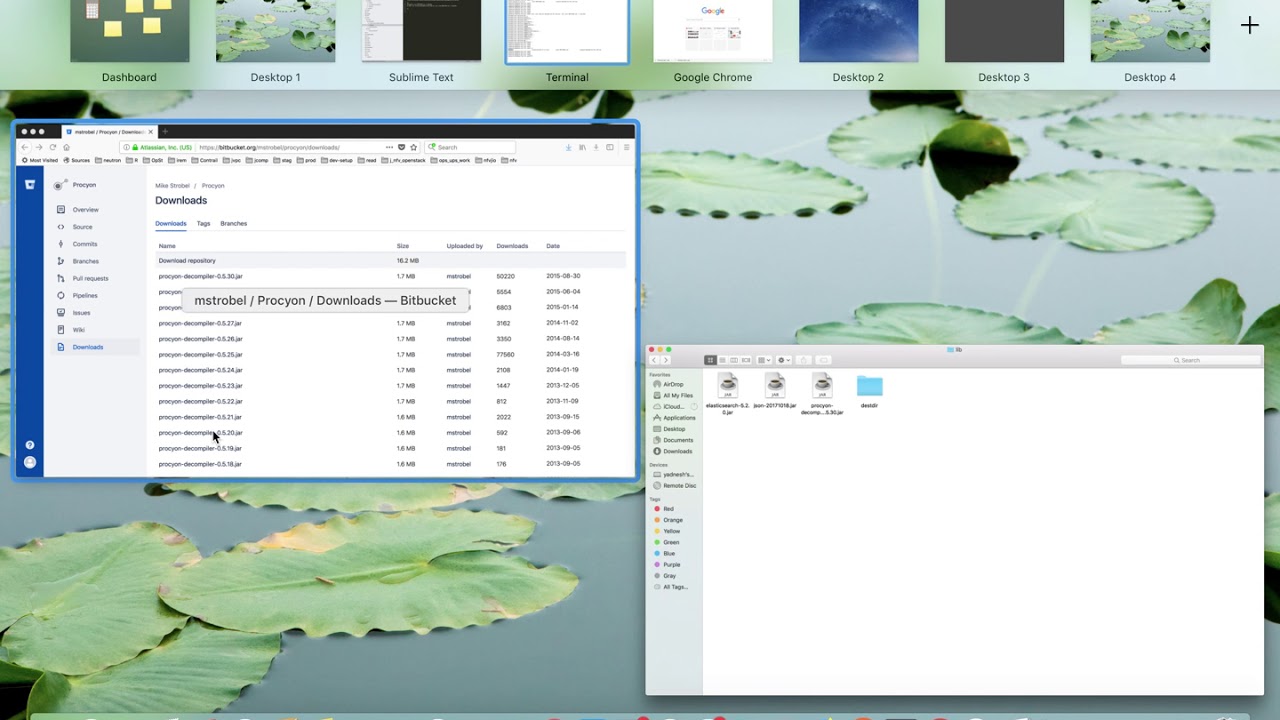Click the Procyon repository name in the sidebar
The width and height of the screenshot is (1280, 720).
click(84, 185)
